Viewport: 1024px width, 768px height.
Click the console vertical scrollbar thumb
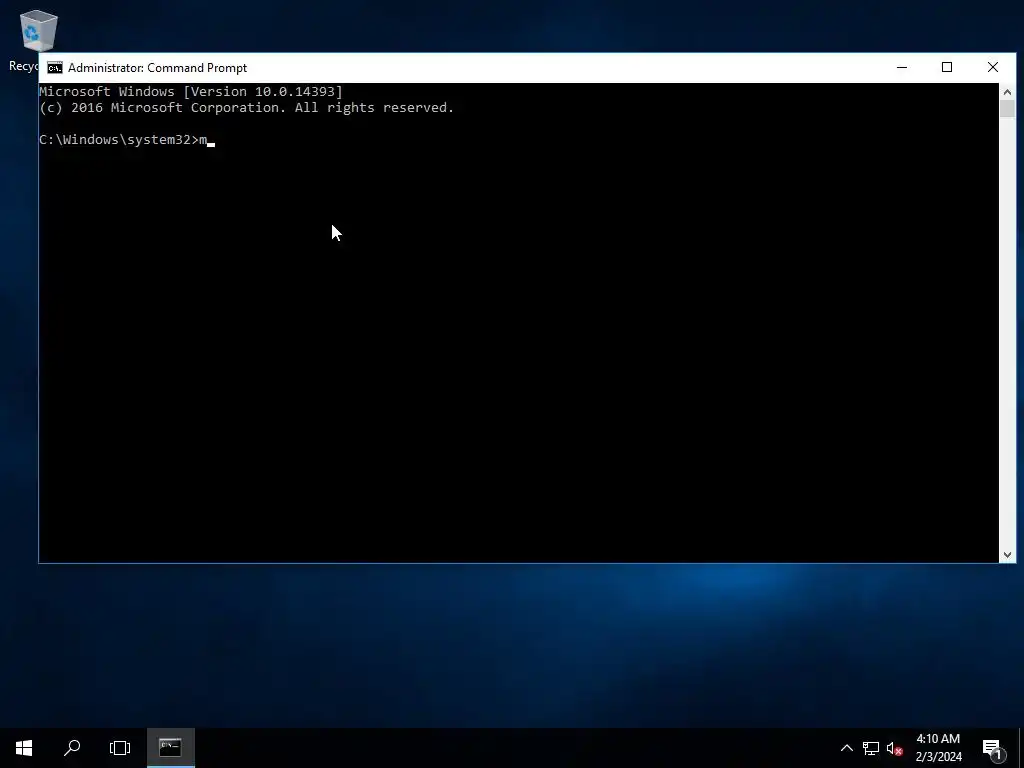click(1007, 109)
